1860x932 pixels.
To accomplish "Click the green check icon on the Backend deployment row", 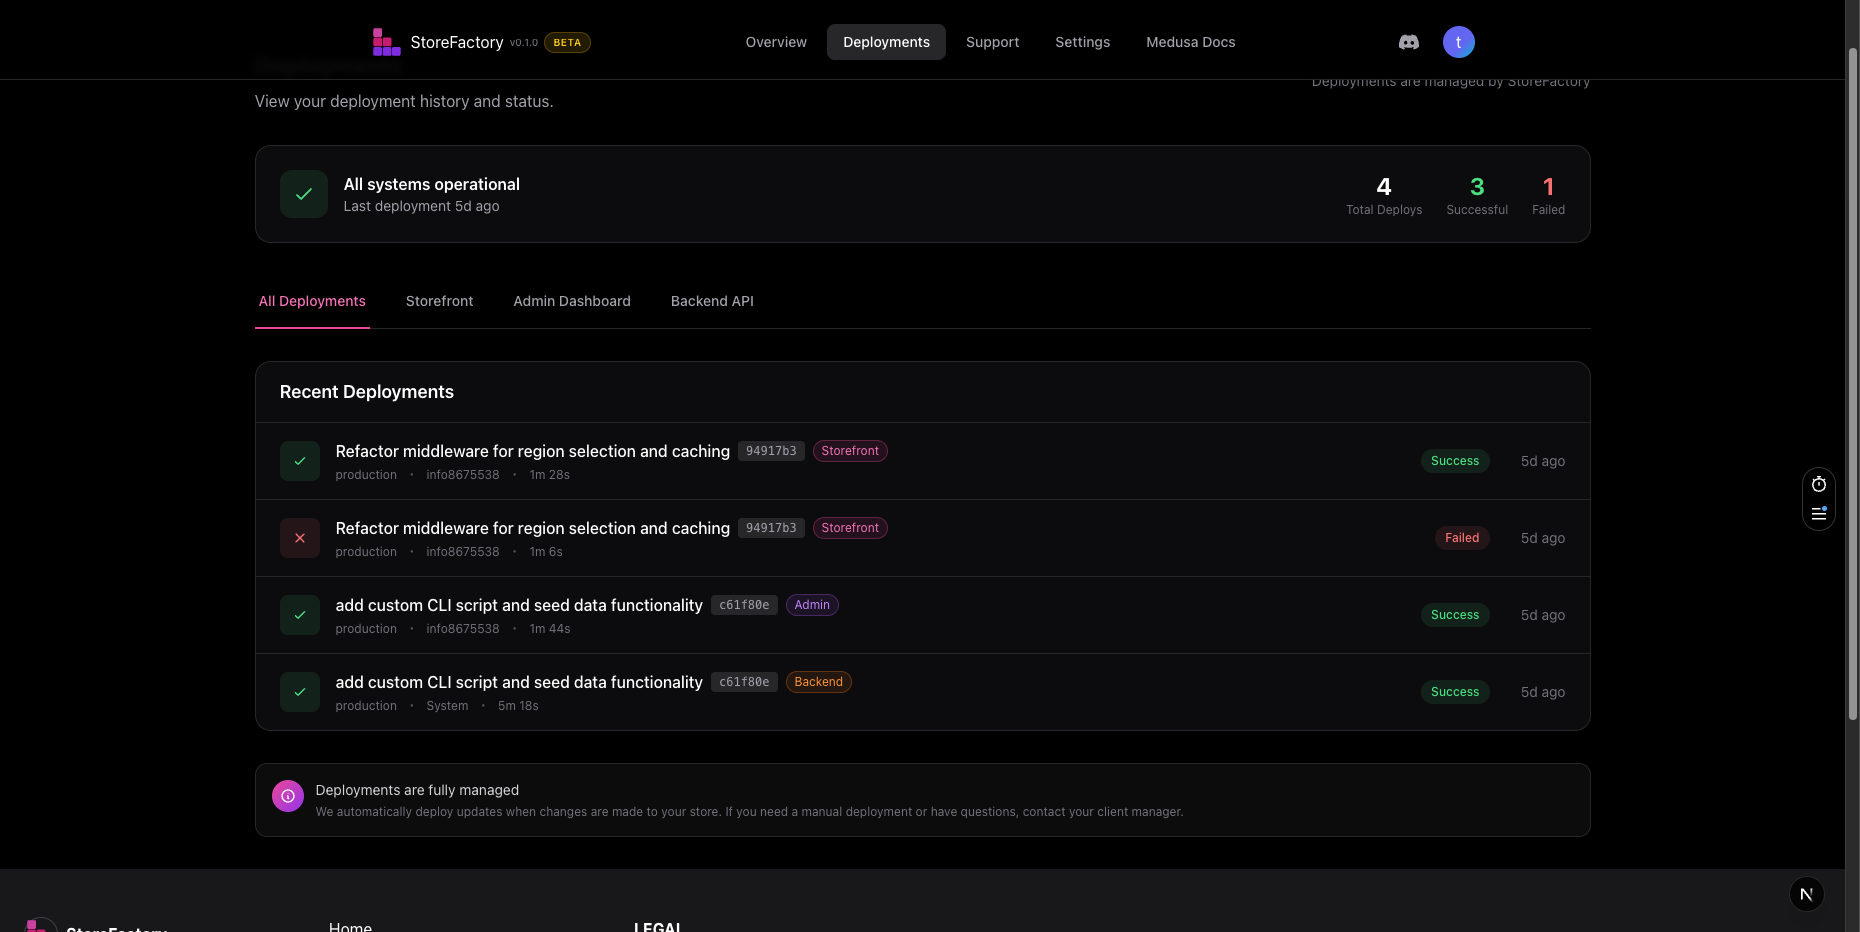I will [x=299, y=692].
